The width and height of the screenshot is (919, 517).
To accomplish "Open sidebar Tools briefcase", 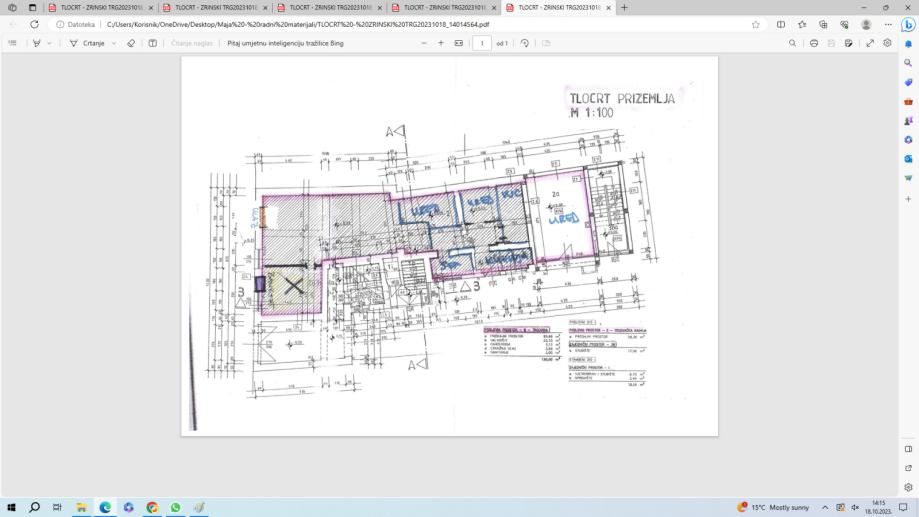I will 908,101.
